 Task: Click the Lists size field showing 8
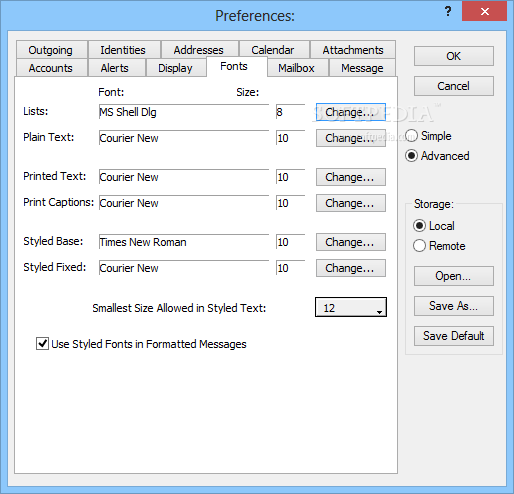point(290,112)
